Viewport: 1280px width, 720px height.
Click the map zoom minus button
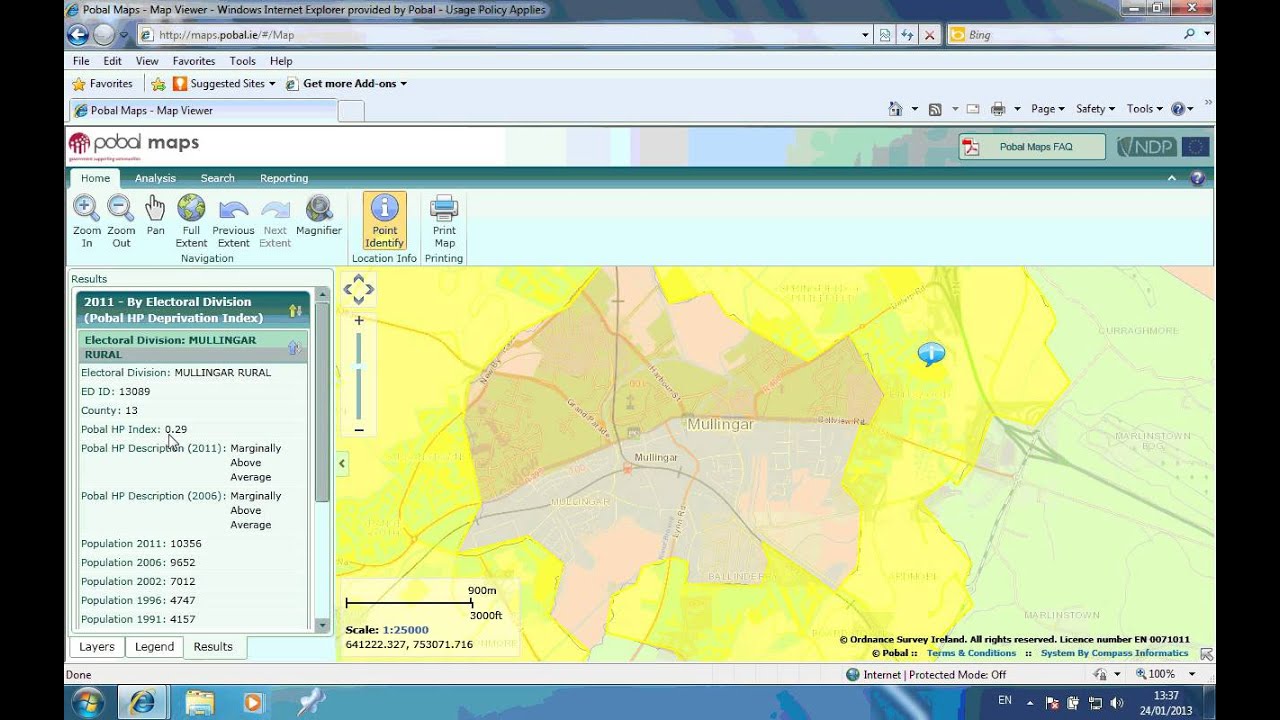click(x=358, y=430)
